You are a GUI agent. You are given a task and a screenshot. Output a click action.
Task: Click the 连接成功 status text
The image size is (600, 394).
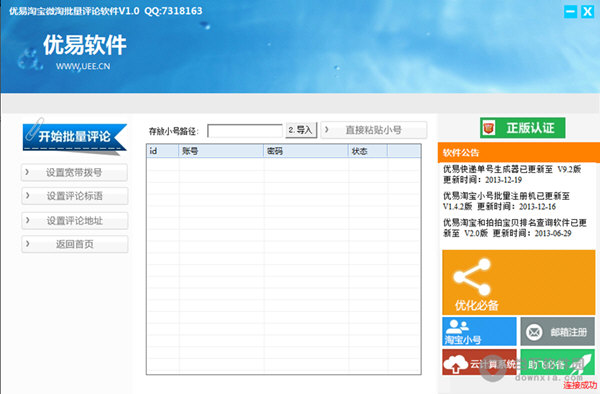tap(580, 386)
